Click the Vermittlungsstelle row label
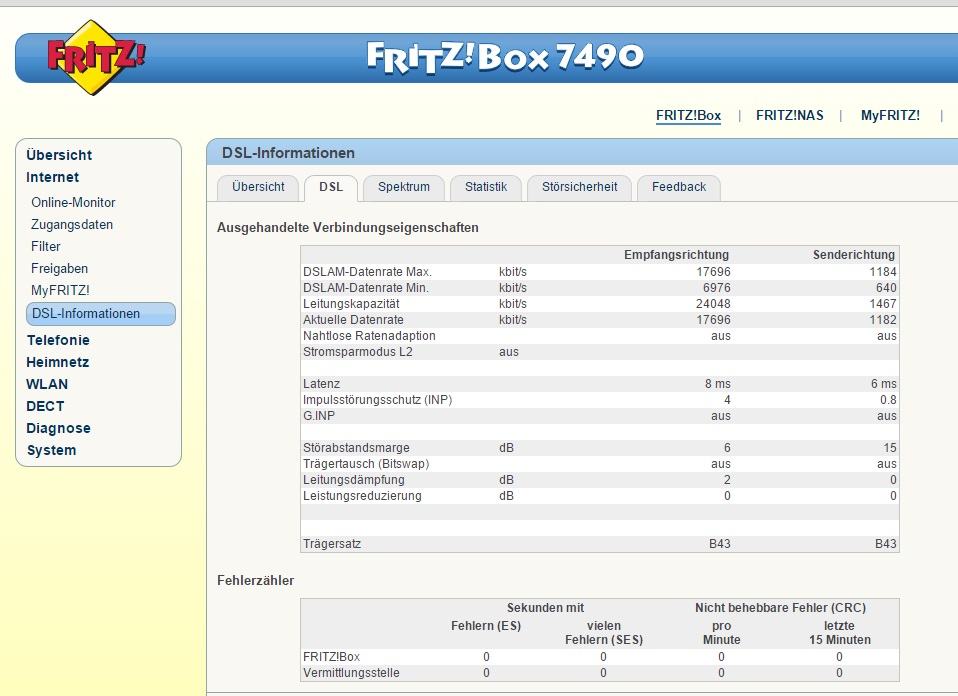The width and height of the screenshot is (958, 696). [x=351, y=673]
